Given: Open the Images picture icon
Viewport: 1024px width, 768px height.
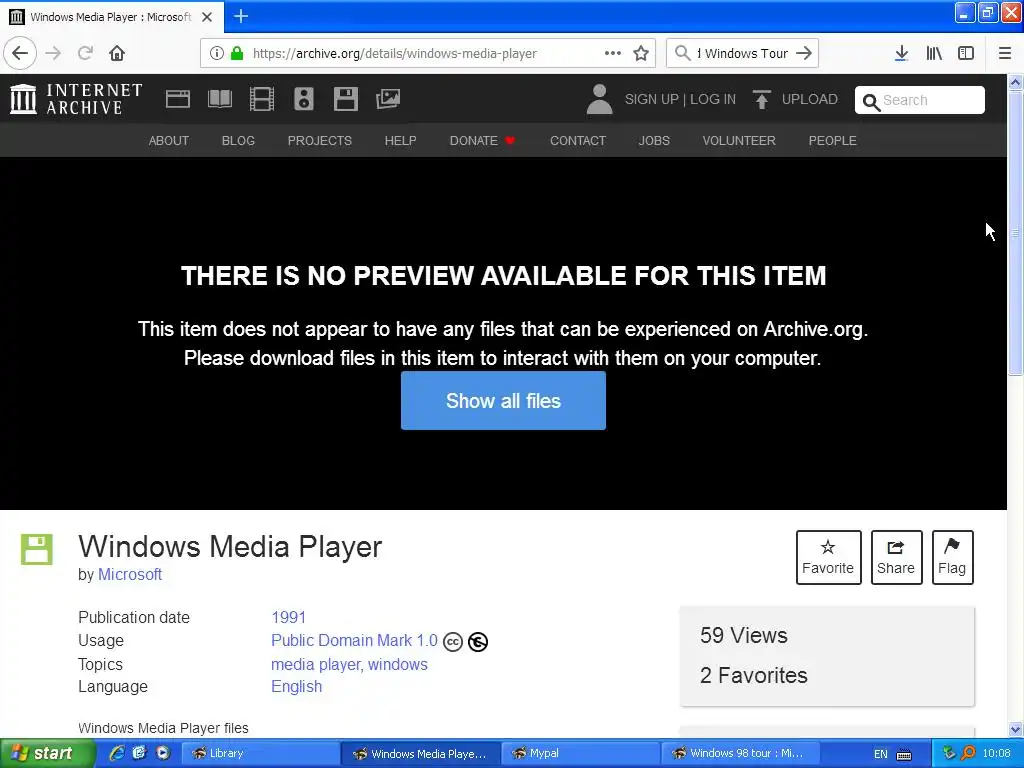Looking at the screenshot, I should pyautogui.click(x=388, y=99).
